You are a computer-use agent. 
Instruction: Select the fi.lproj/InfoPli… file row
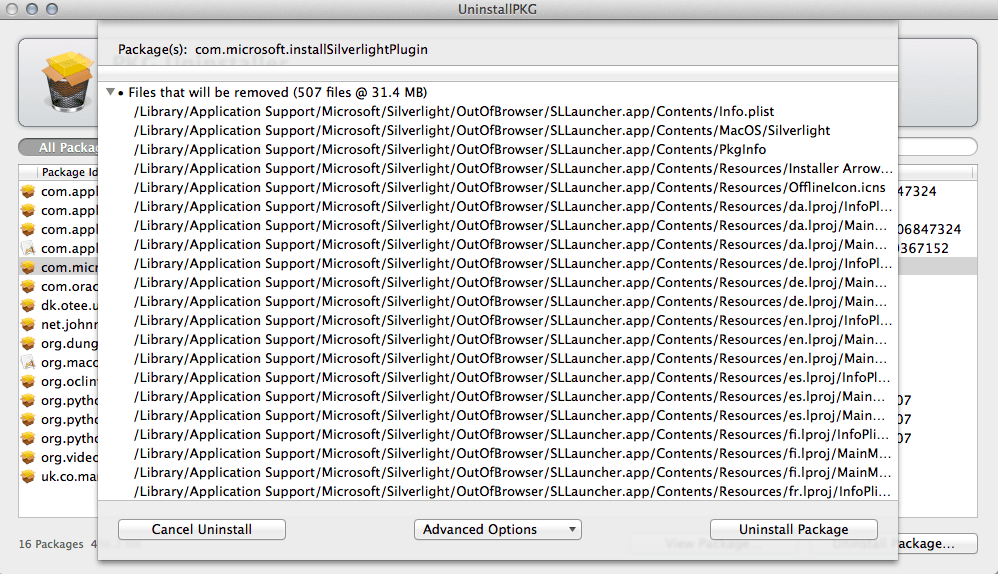[498, 435]
